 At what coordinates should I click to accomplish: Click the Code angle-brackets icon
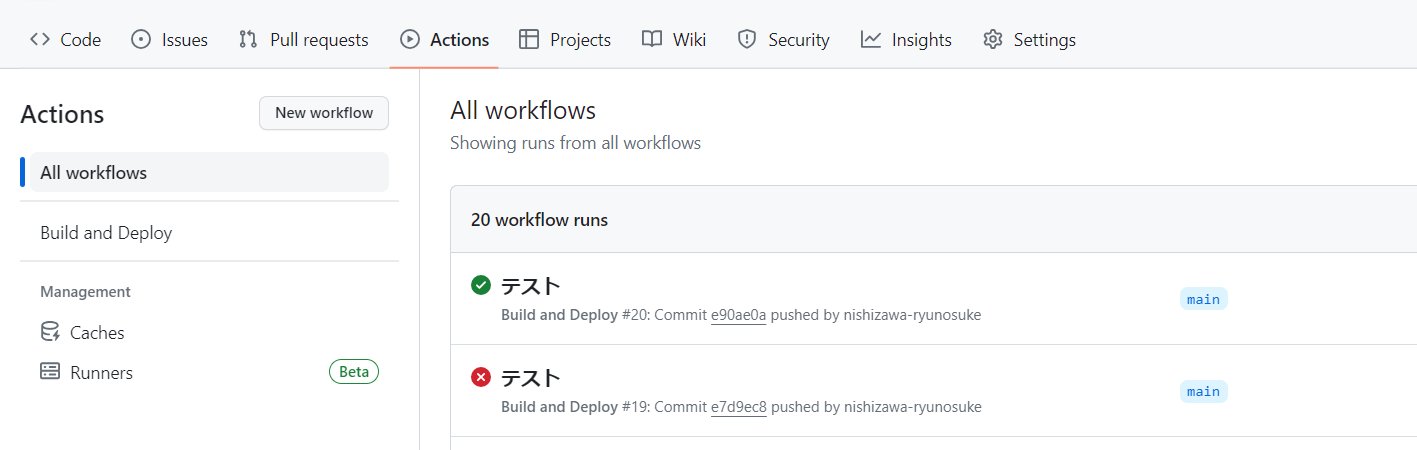point(40,40)
